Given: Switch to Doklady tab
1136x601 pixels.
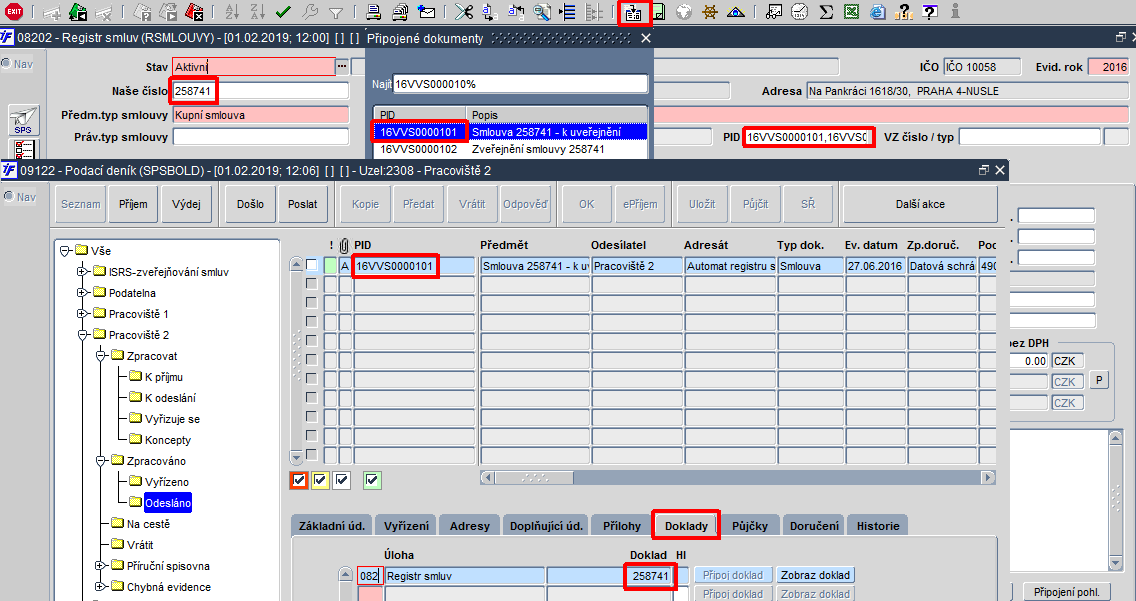Looking at the screenshot, I should coord(685,526).
